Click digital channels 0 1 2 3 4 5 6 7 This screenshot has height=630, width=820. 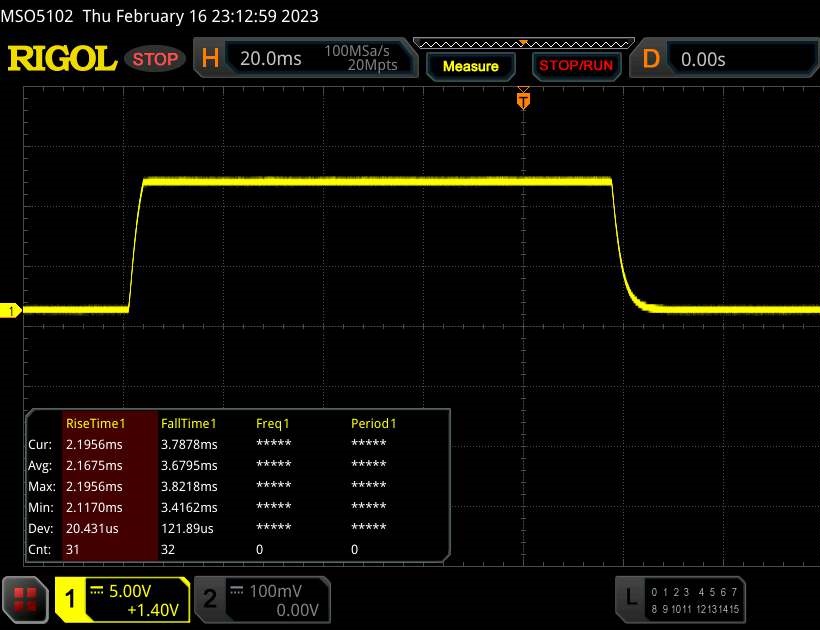pos(694,592)
